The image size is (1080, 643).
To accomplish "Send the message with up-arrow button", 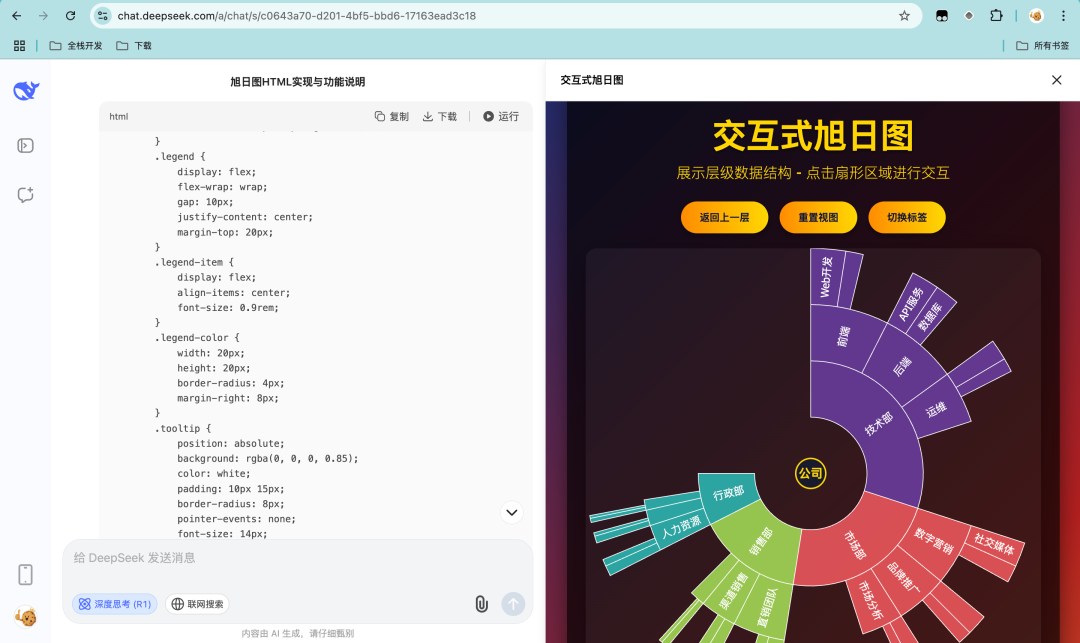I will coord(513,604).
